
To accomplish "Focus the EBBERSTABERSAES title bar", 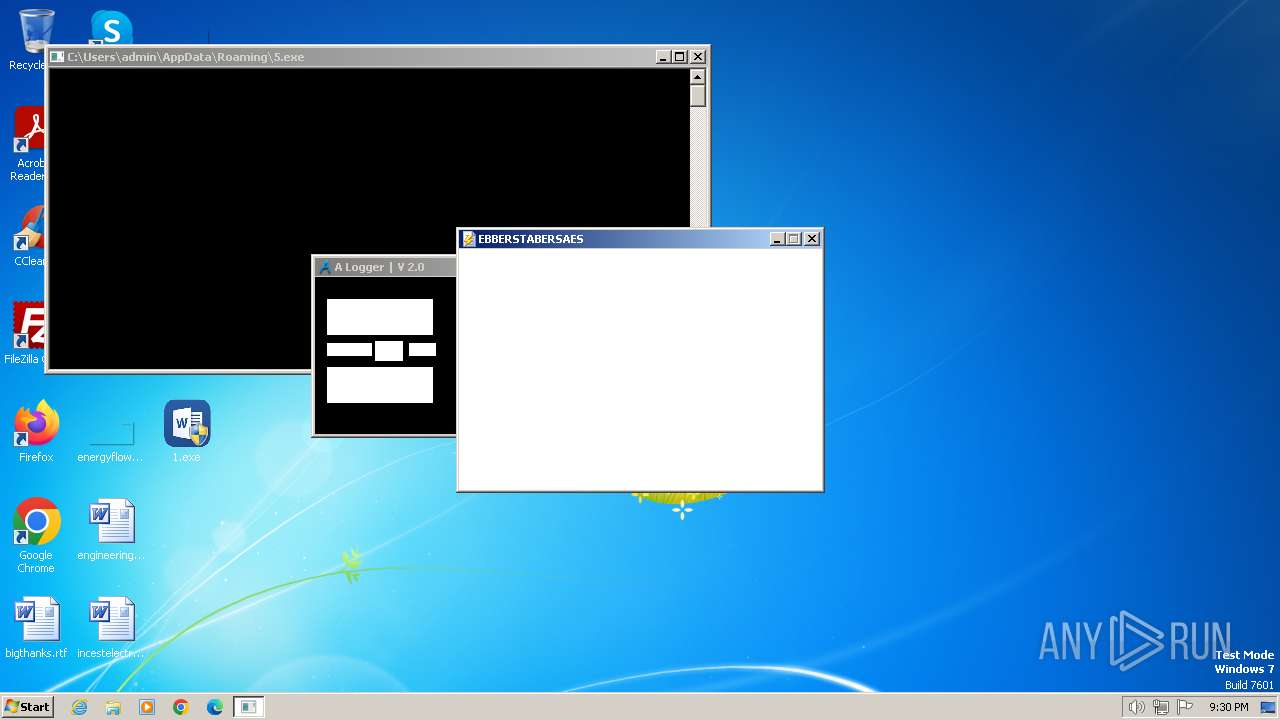I will tap(640, 239).
